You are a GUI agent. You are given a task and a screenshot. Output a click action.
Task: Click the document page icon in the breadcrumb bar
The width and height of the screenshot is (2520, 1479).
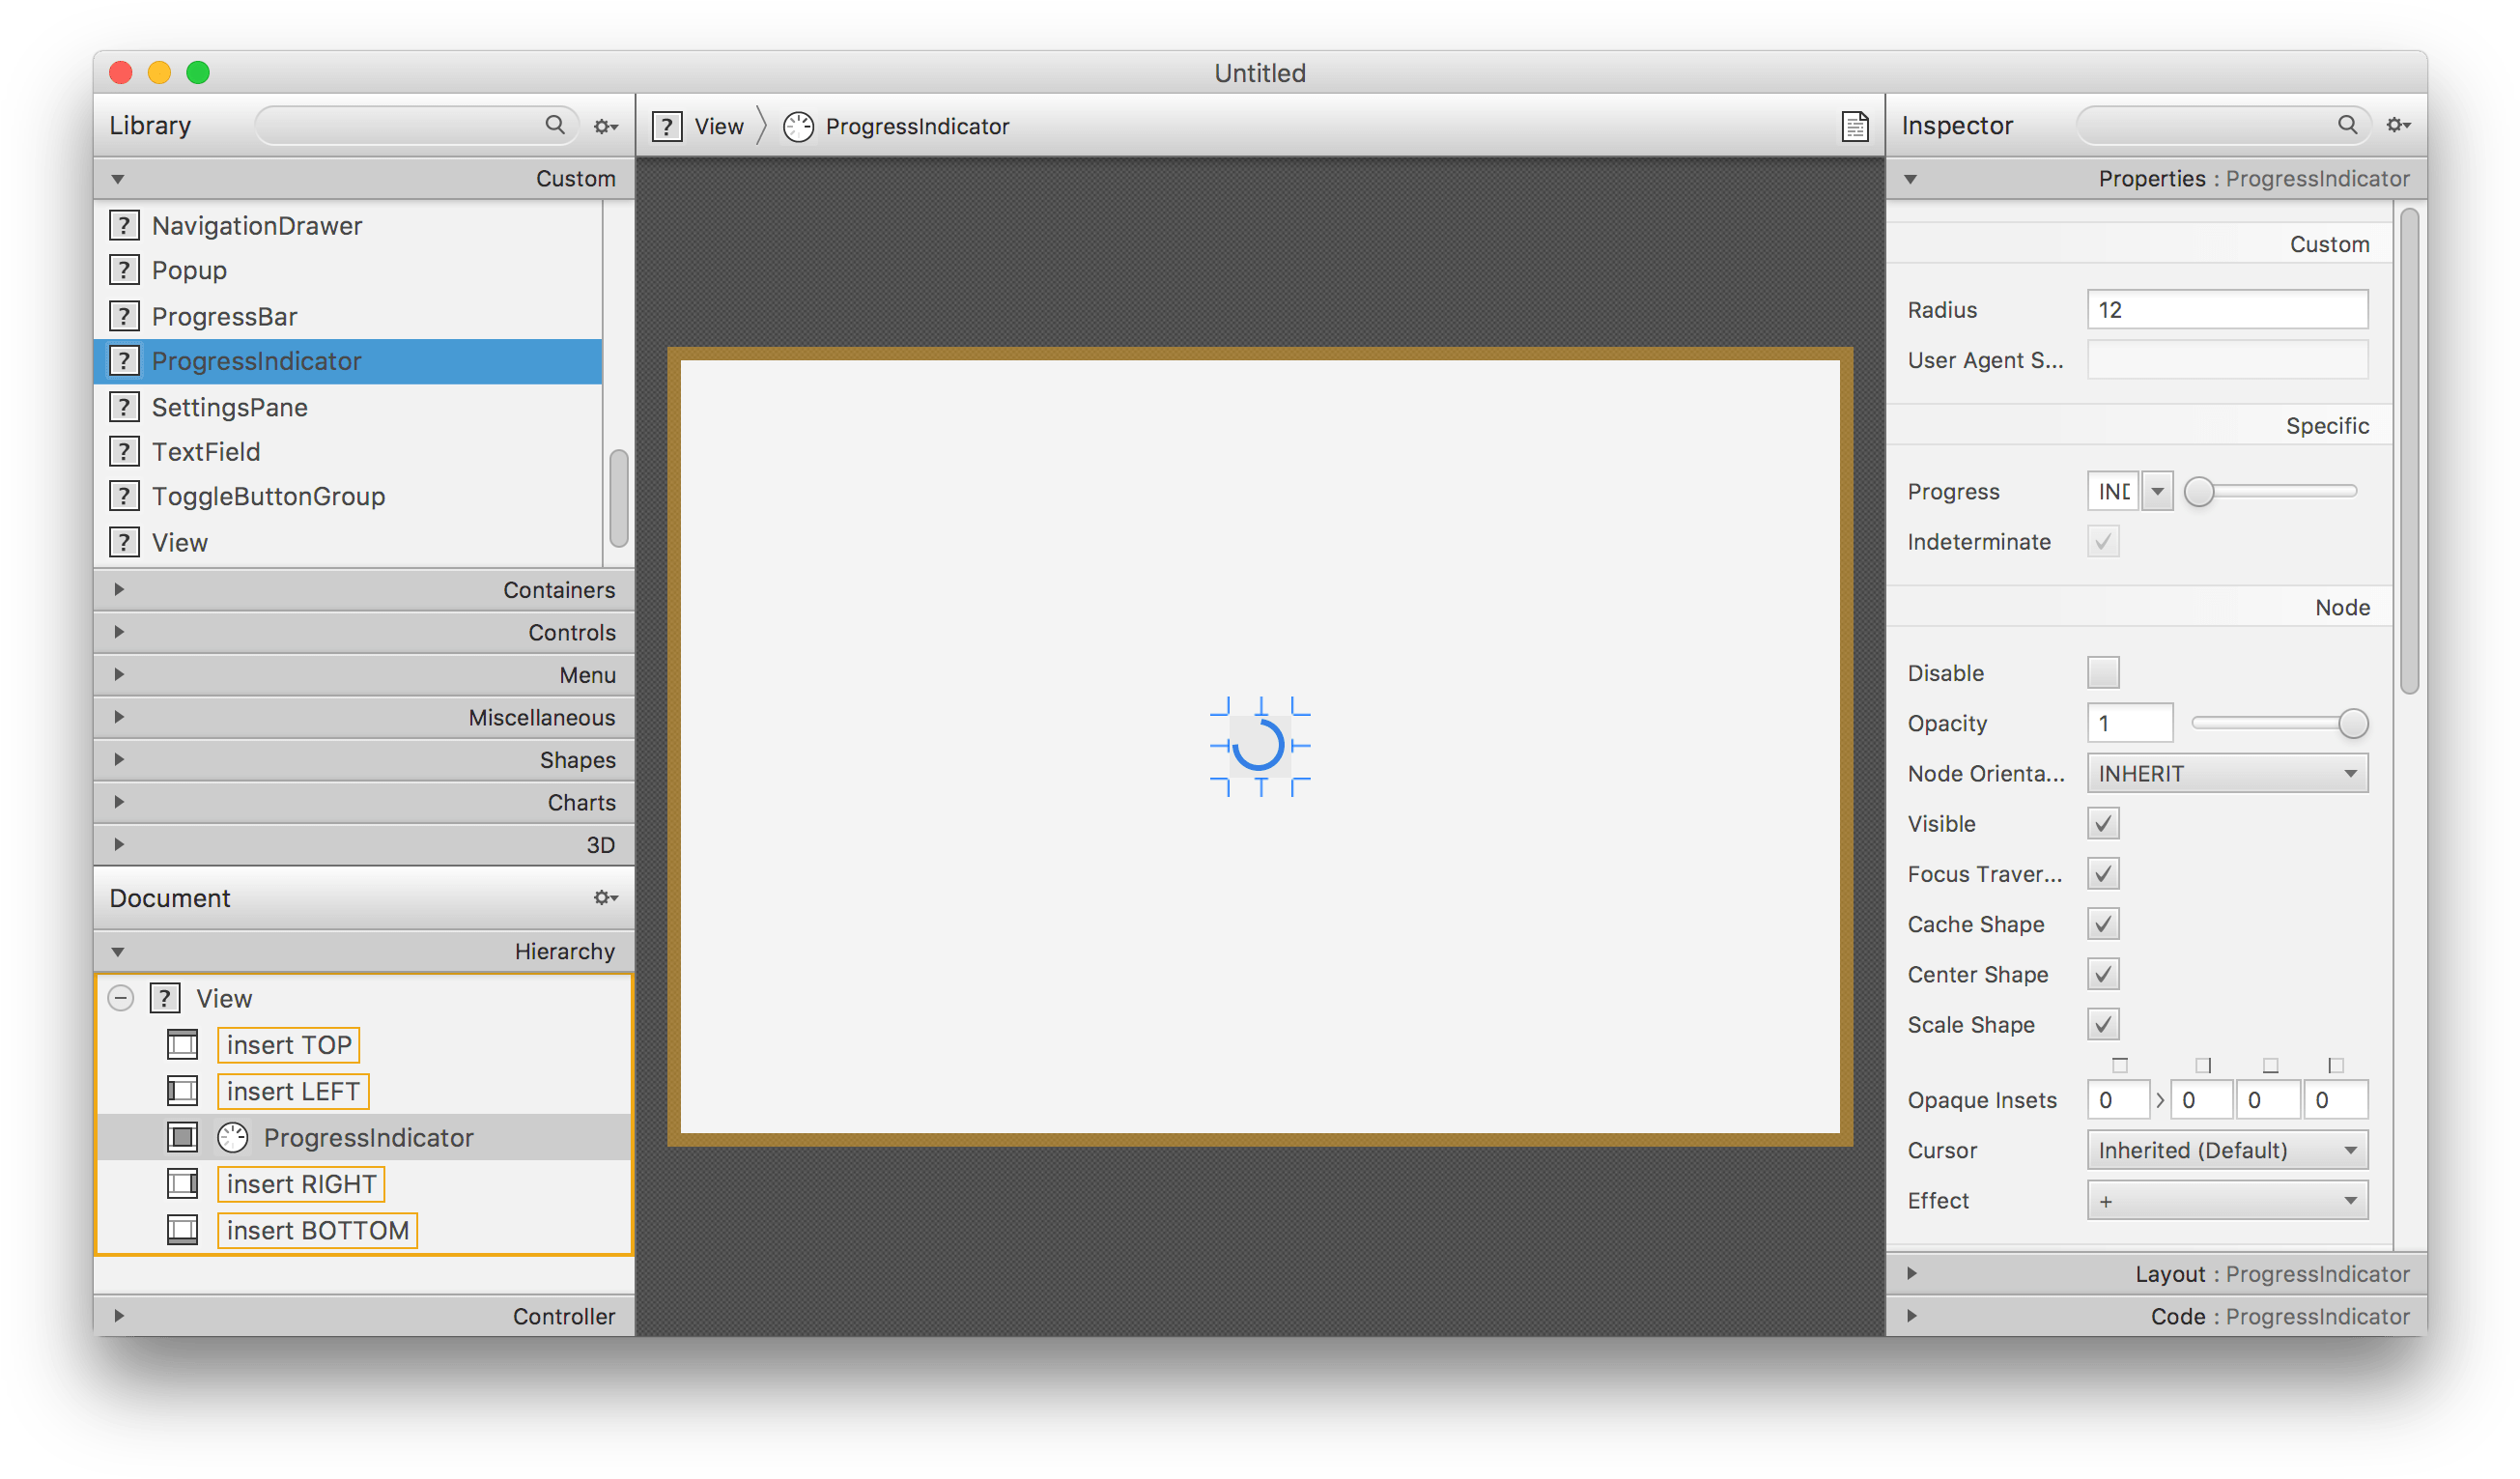coord(1855,126)
